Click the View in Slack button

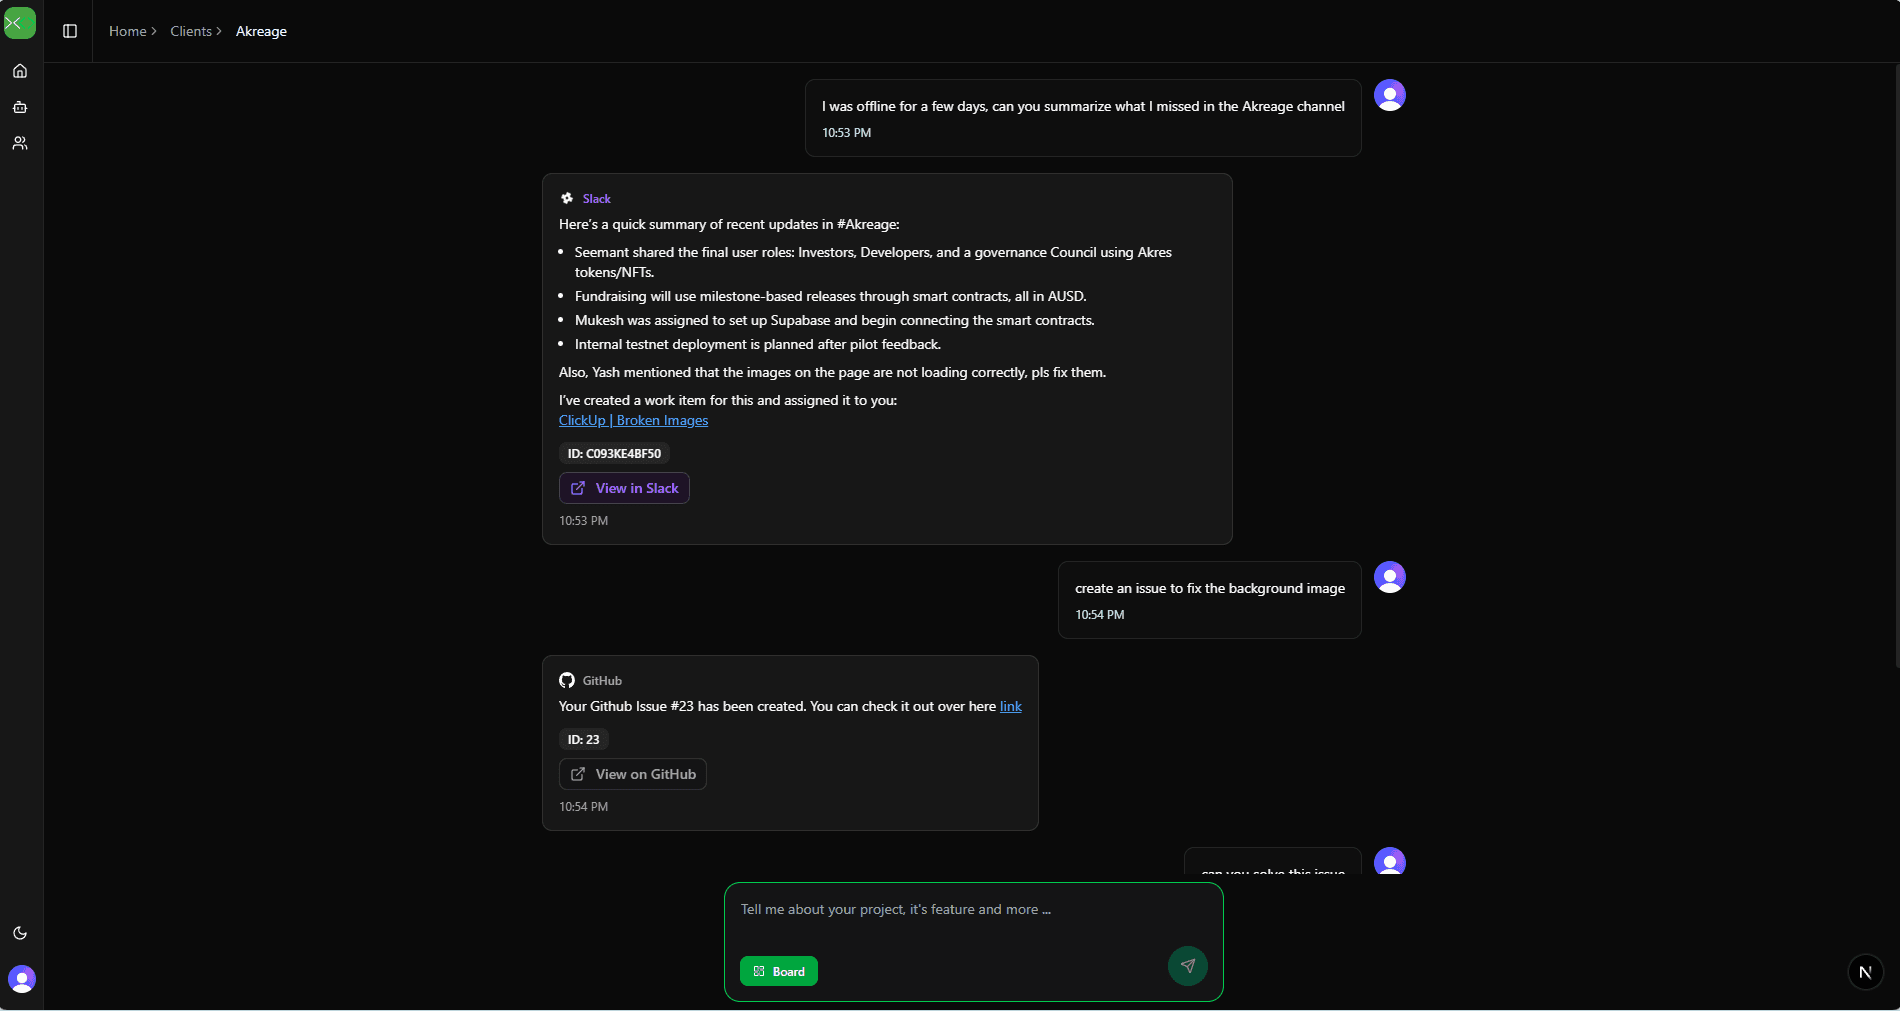(624, 488)
